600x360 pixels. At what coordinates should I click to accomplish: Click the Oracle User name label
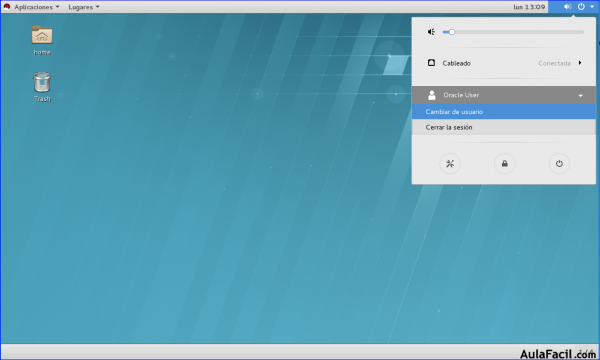tap(461, 95)
